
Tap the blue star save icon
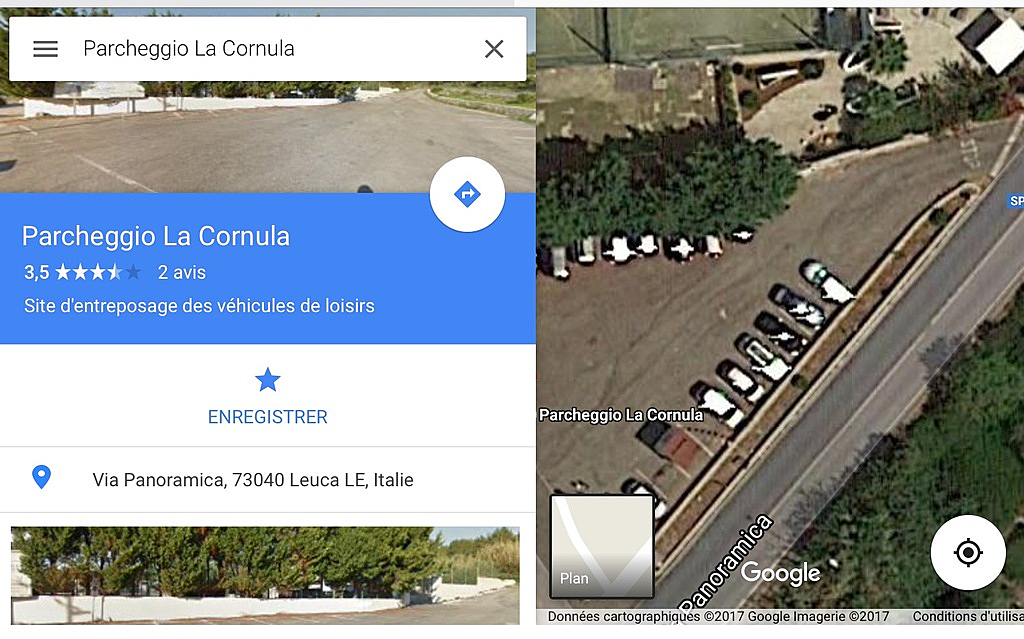268,380
